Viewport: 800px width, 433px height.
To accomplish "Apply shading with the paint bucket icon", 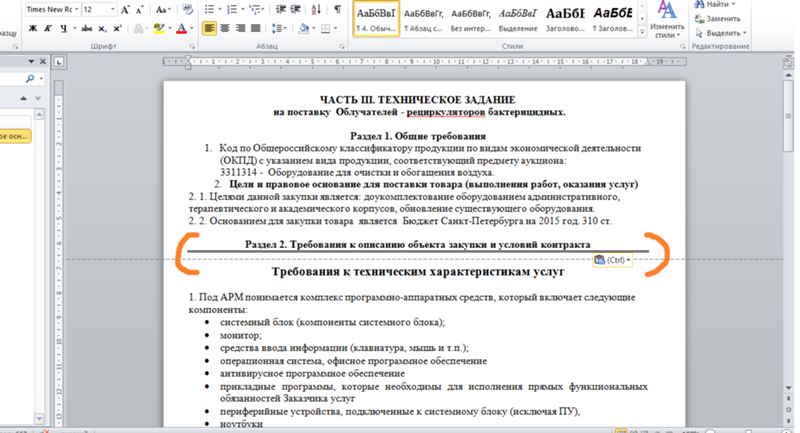I will click(304, 29).
